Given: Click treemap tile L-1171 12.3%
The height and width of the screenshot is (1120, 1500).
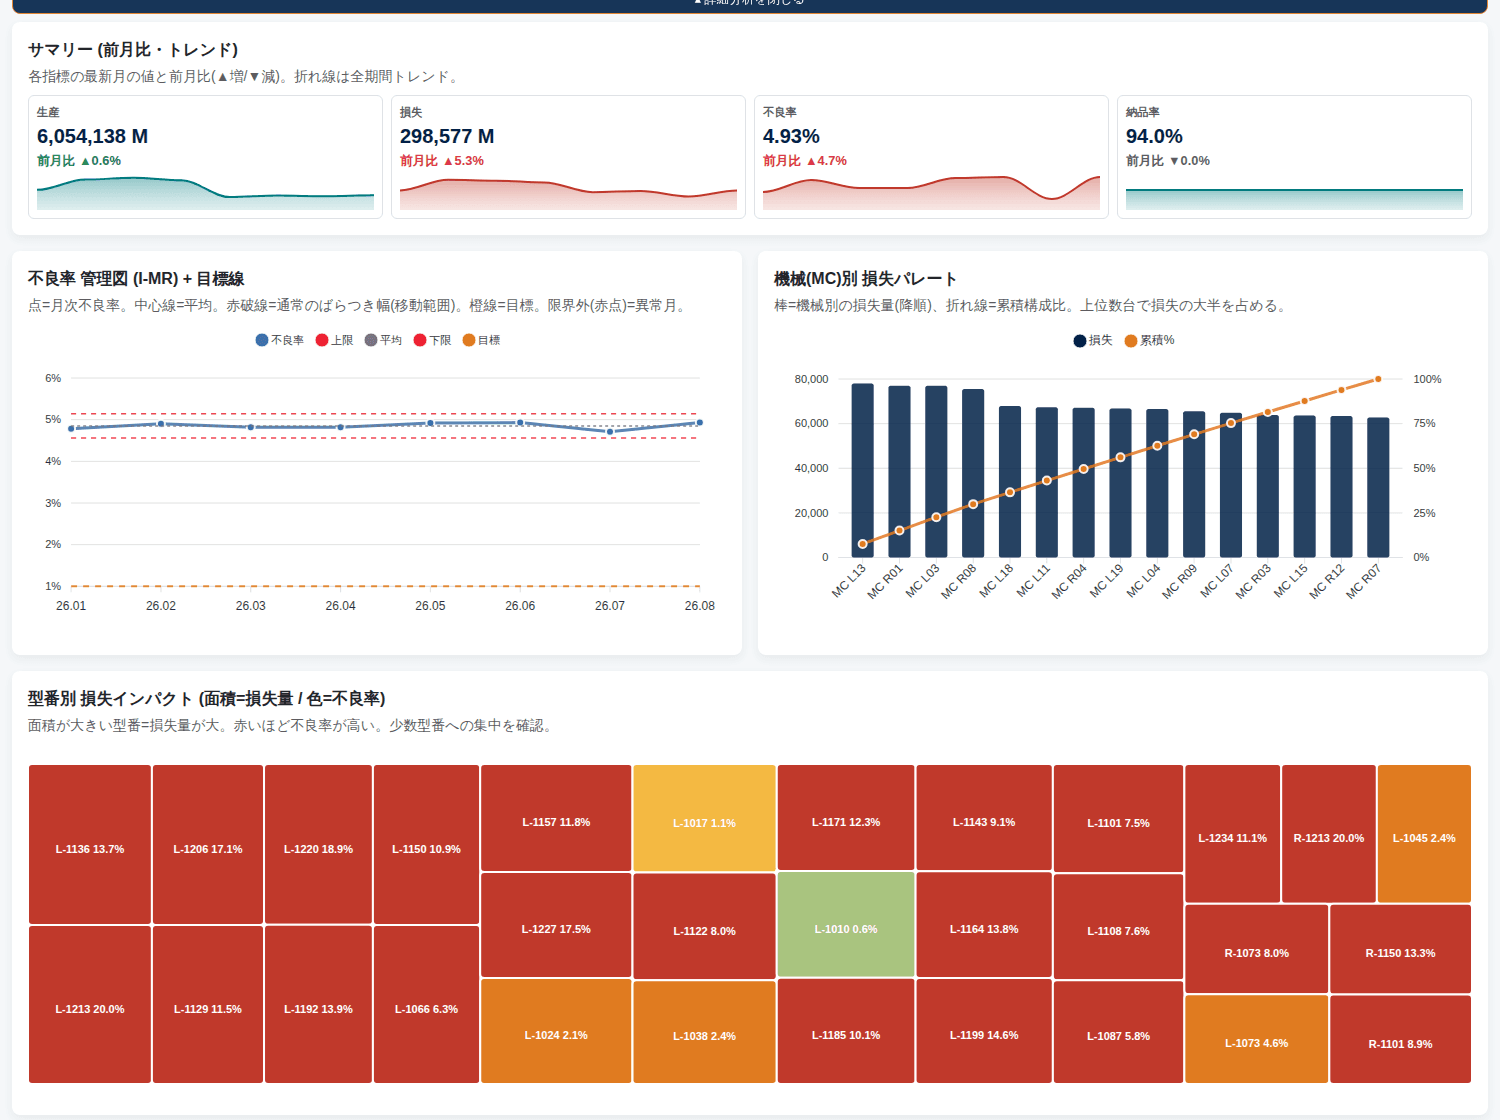Looking at the screenshot, I should [x=846, y=818].
